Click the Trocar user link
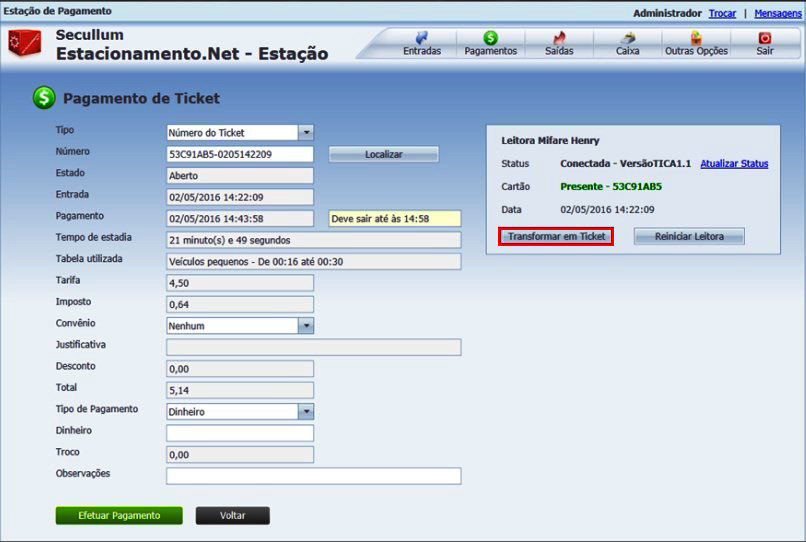Image resolution: width=806 pixels, height=542 pixels. 722,13
